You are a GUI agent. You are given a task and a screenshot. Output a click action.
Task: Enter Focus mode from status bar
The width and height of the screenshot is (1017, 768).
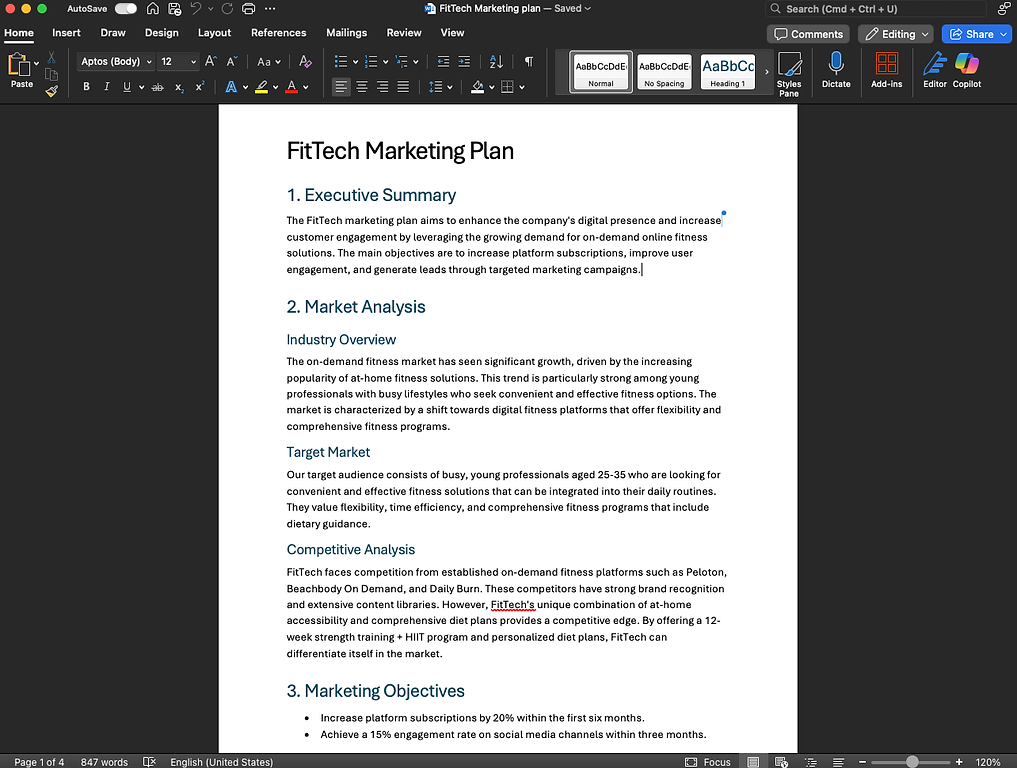pyautogui.click(x=708, y=762)
